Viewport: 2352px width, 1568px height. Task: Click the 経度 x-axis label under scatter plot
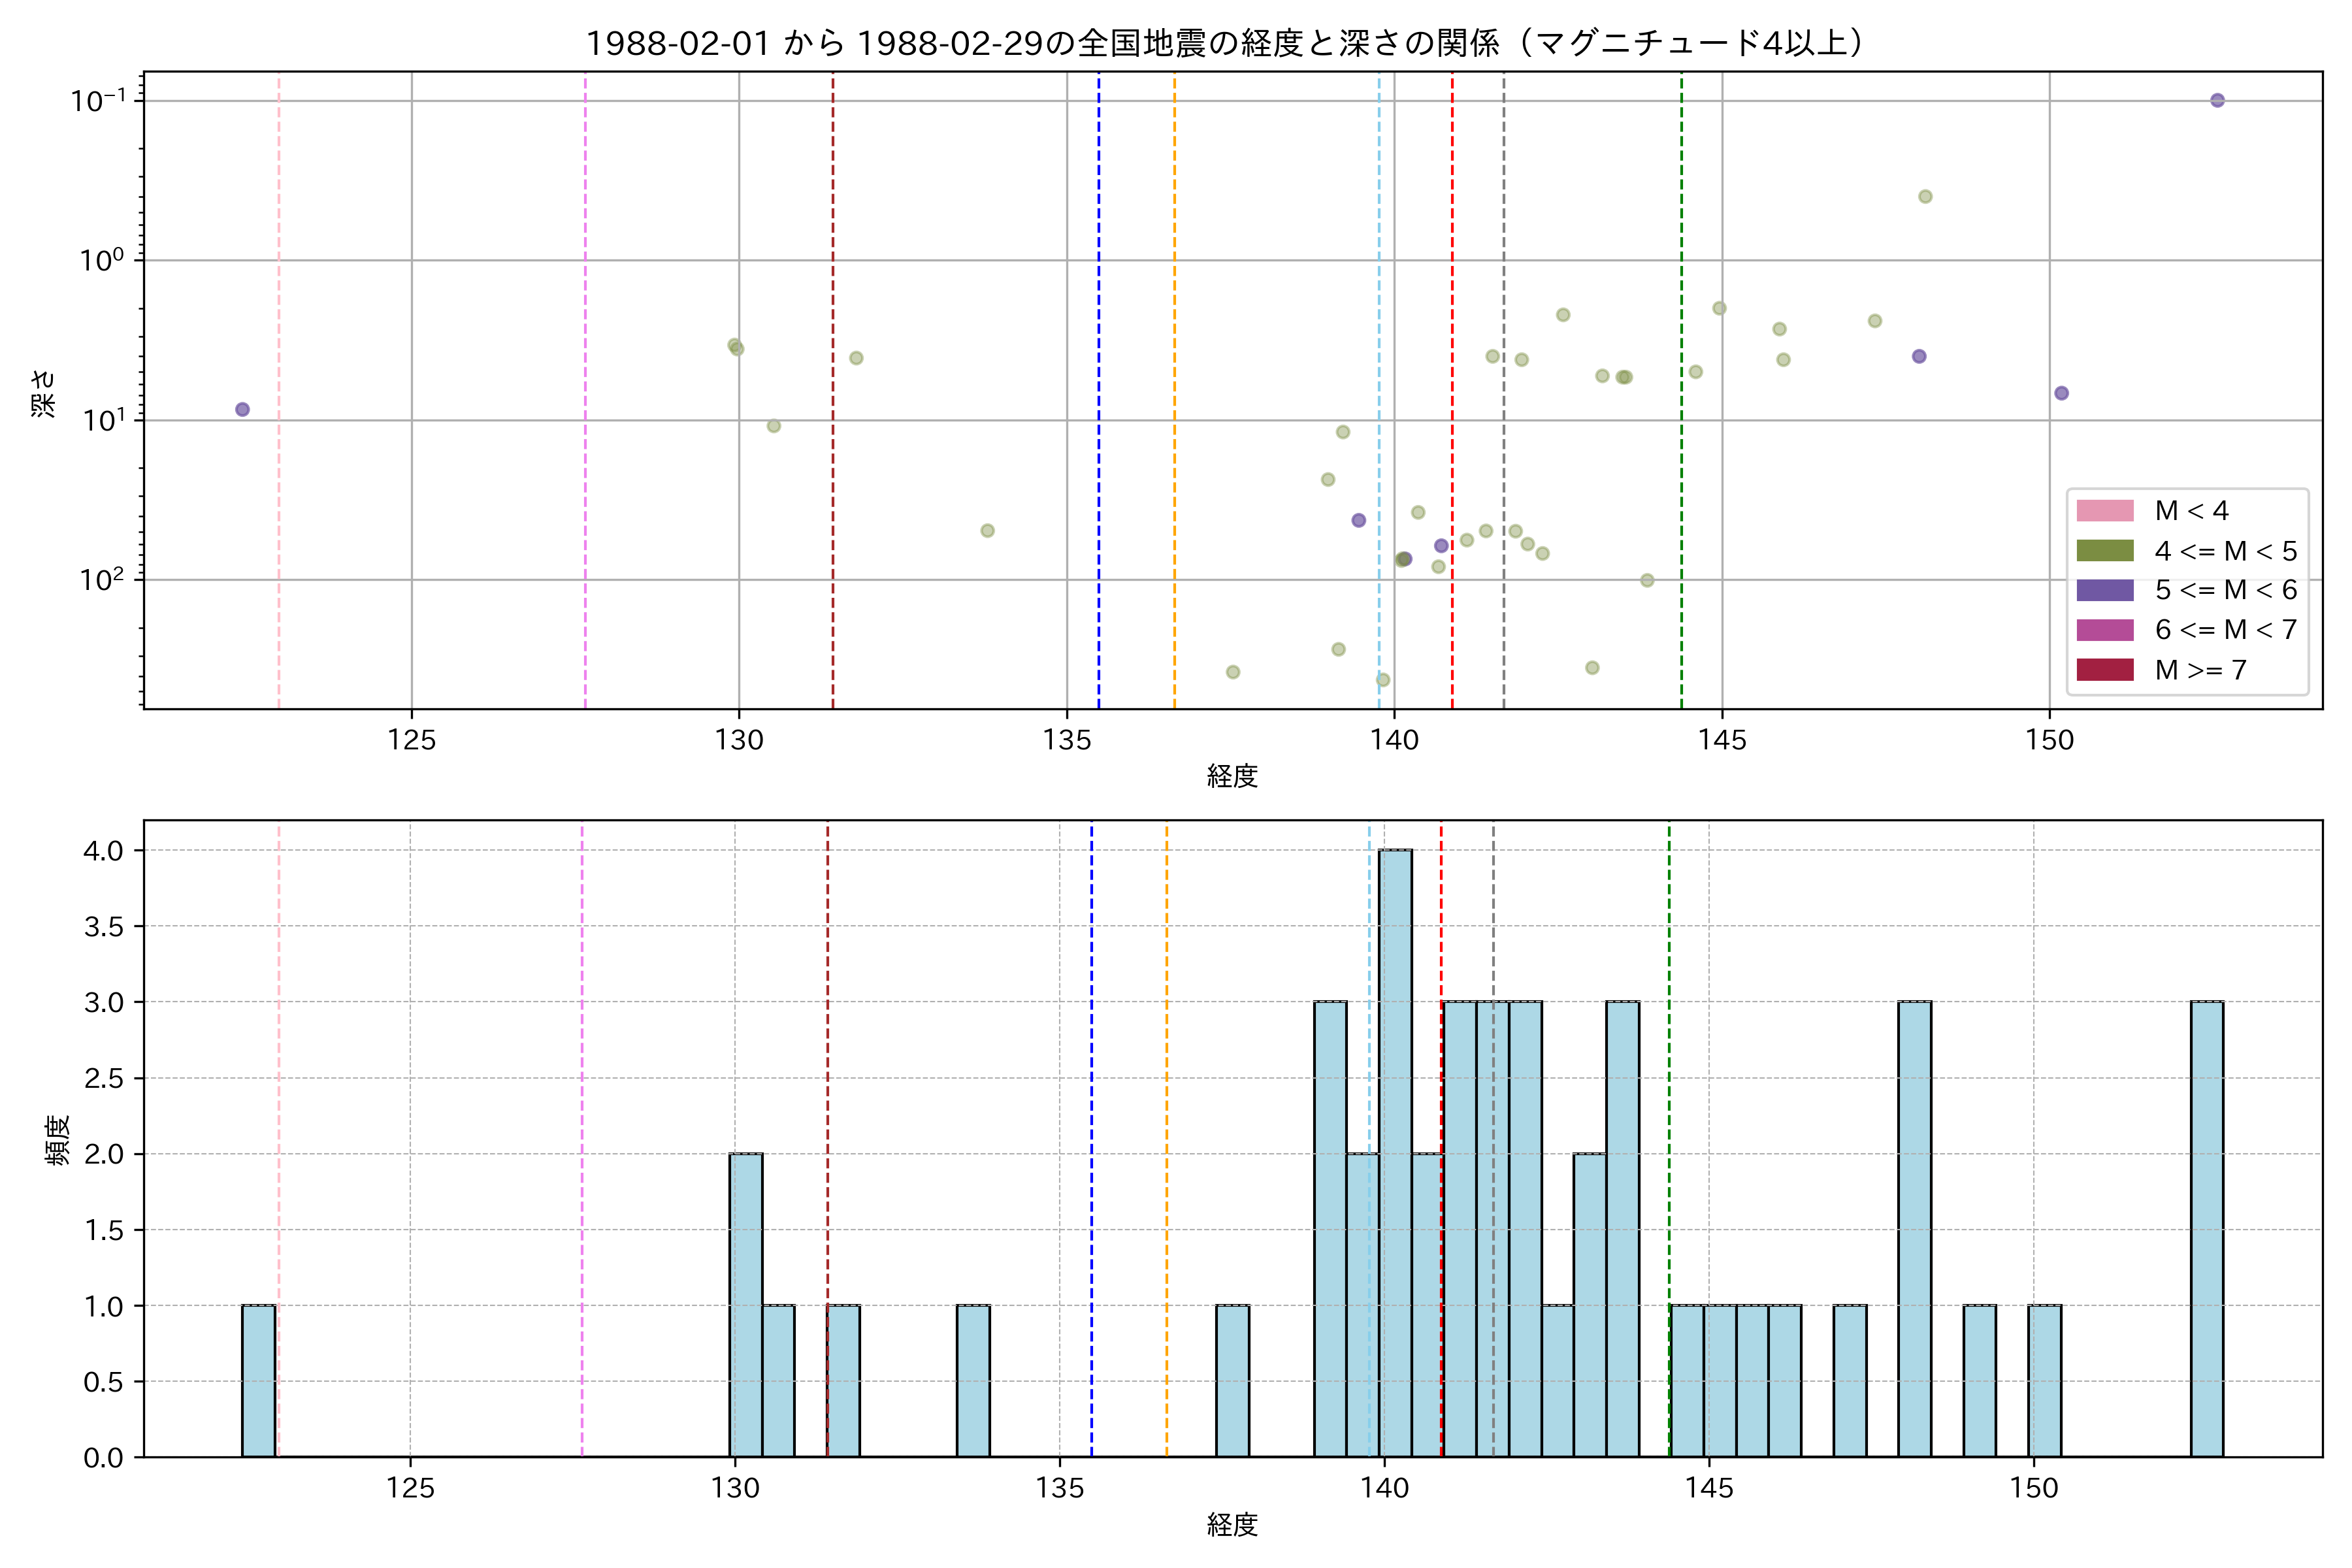pyautogui.click(x=1232, y=776)
